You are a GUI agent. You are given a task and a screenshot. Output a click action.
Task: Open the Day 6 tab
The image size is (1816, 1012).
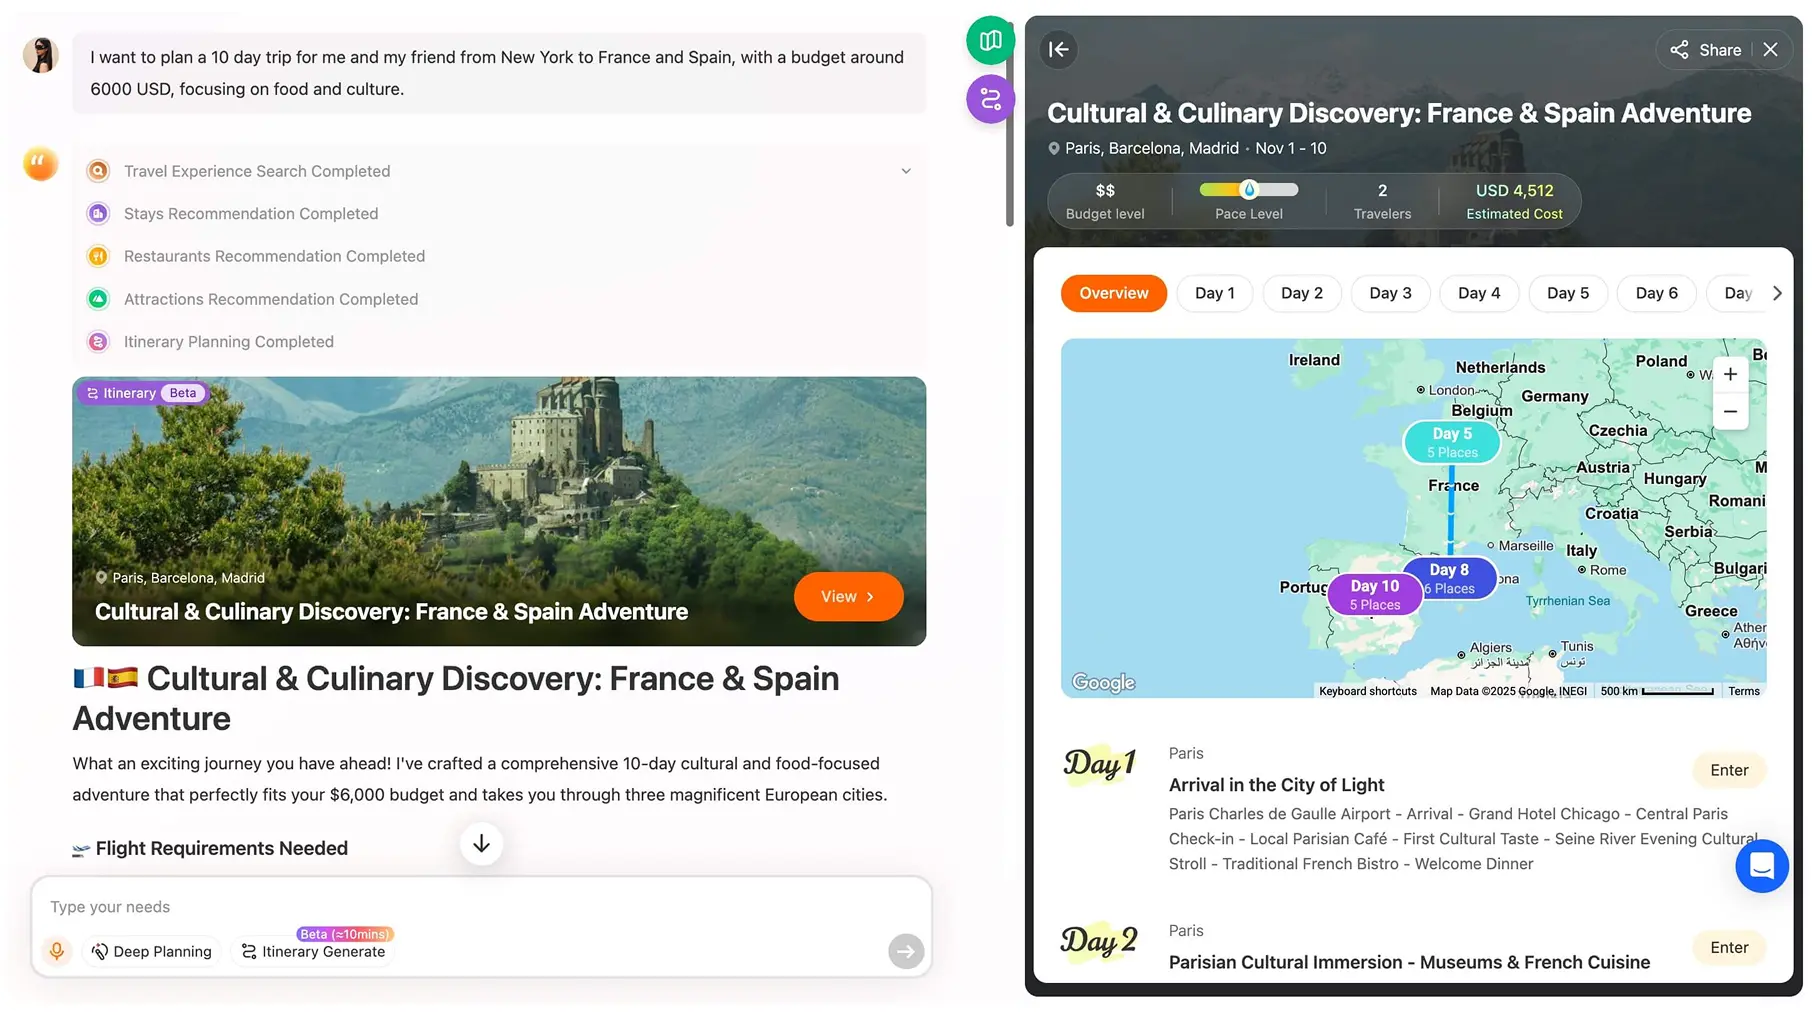[x=1656, y=293]
